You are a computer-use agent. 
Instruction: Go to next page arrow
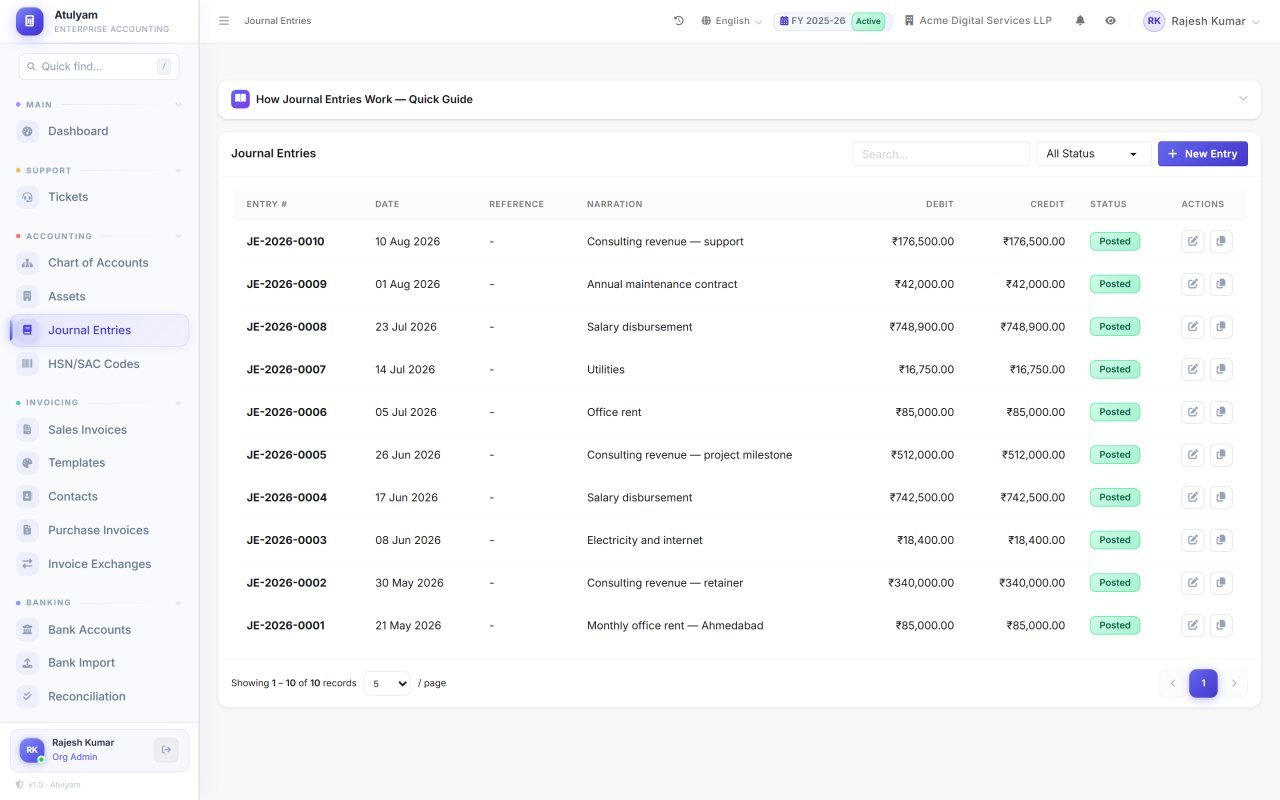pos(1234,683)
